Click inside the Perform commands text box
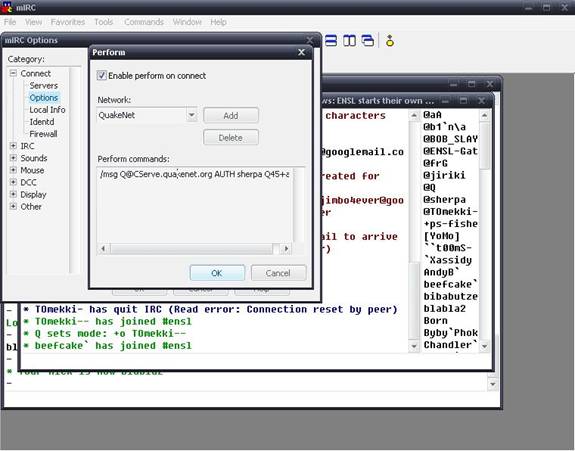Viewport: 575px width, 451px height. (195, 205)
